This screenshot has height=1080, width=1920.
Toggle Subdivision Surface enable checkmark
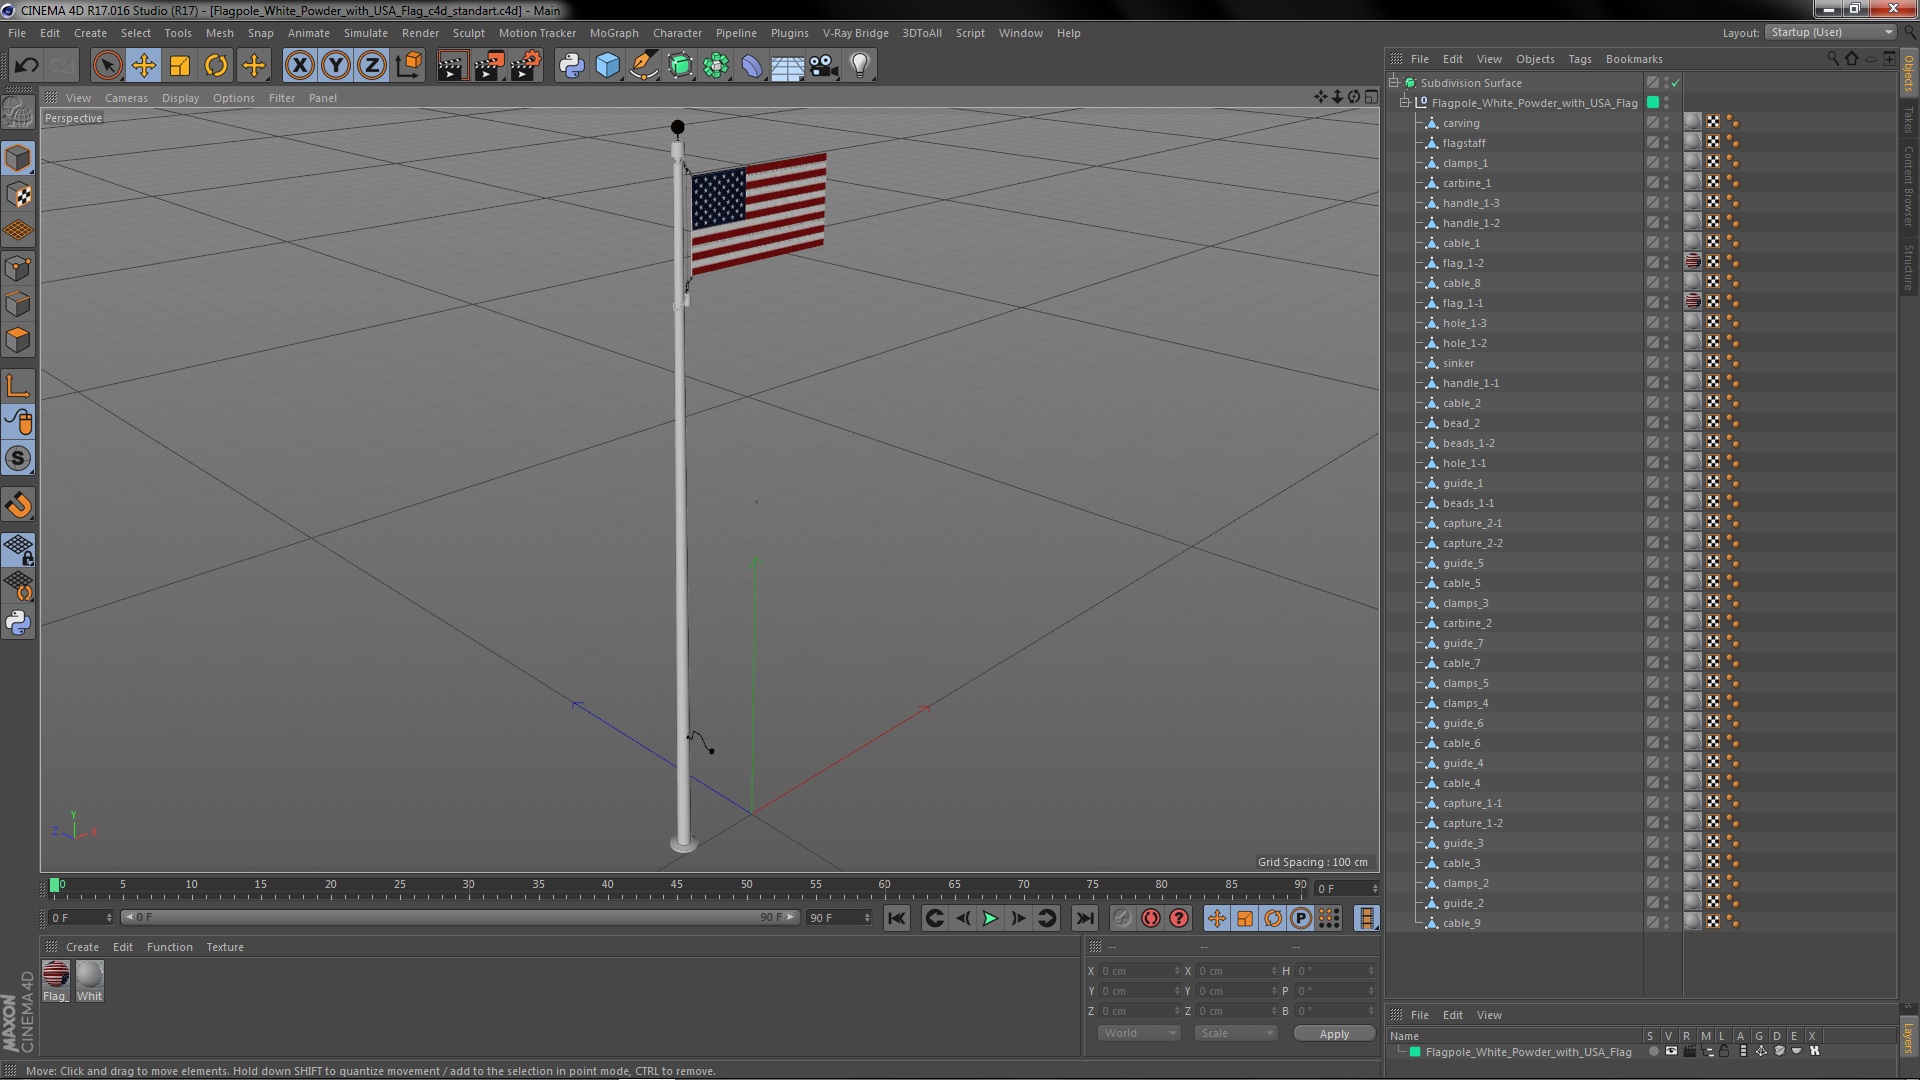tap(1676, 83)
